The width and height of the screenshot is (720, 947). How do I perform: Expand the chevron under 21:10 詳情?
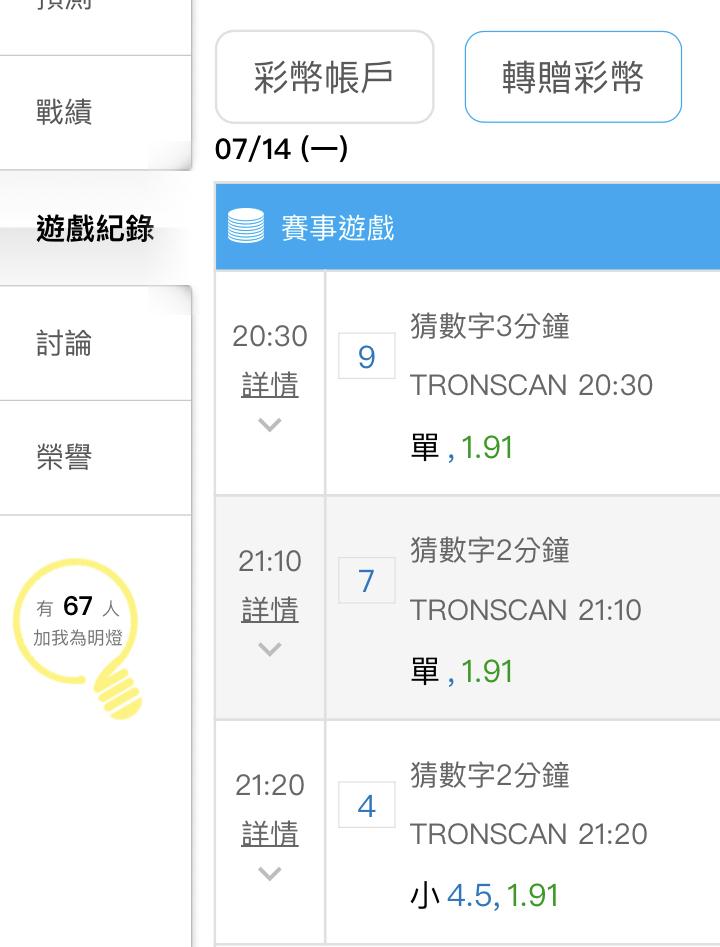(x=269, y=649)
